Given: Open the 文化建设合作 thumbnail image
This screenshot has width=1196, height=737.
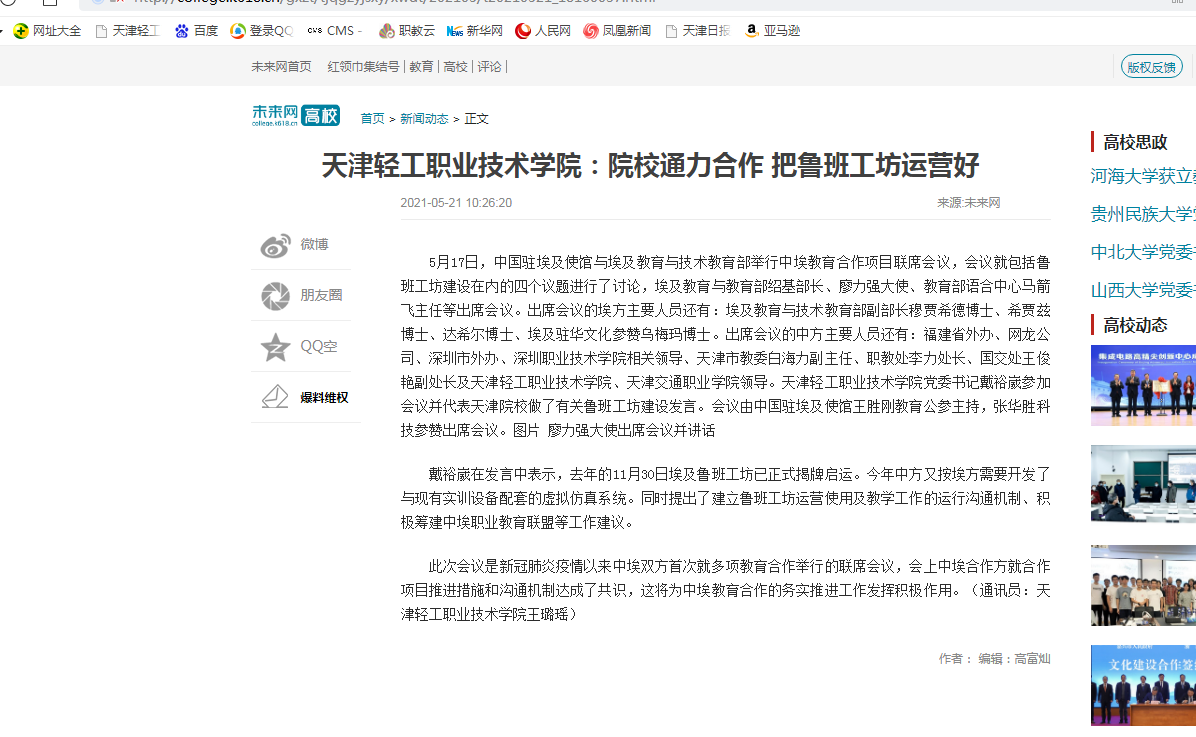Looking at the screenshot, I should [x=1143, y=685].
